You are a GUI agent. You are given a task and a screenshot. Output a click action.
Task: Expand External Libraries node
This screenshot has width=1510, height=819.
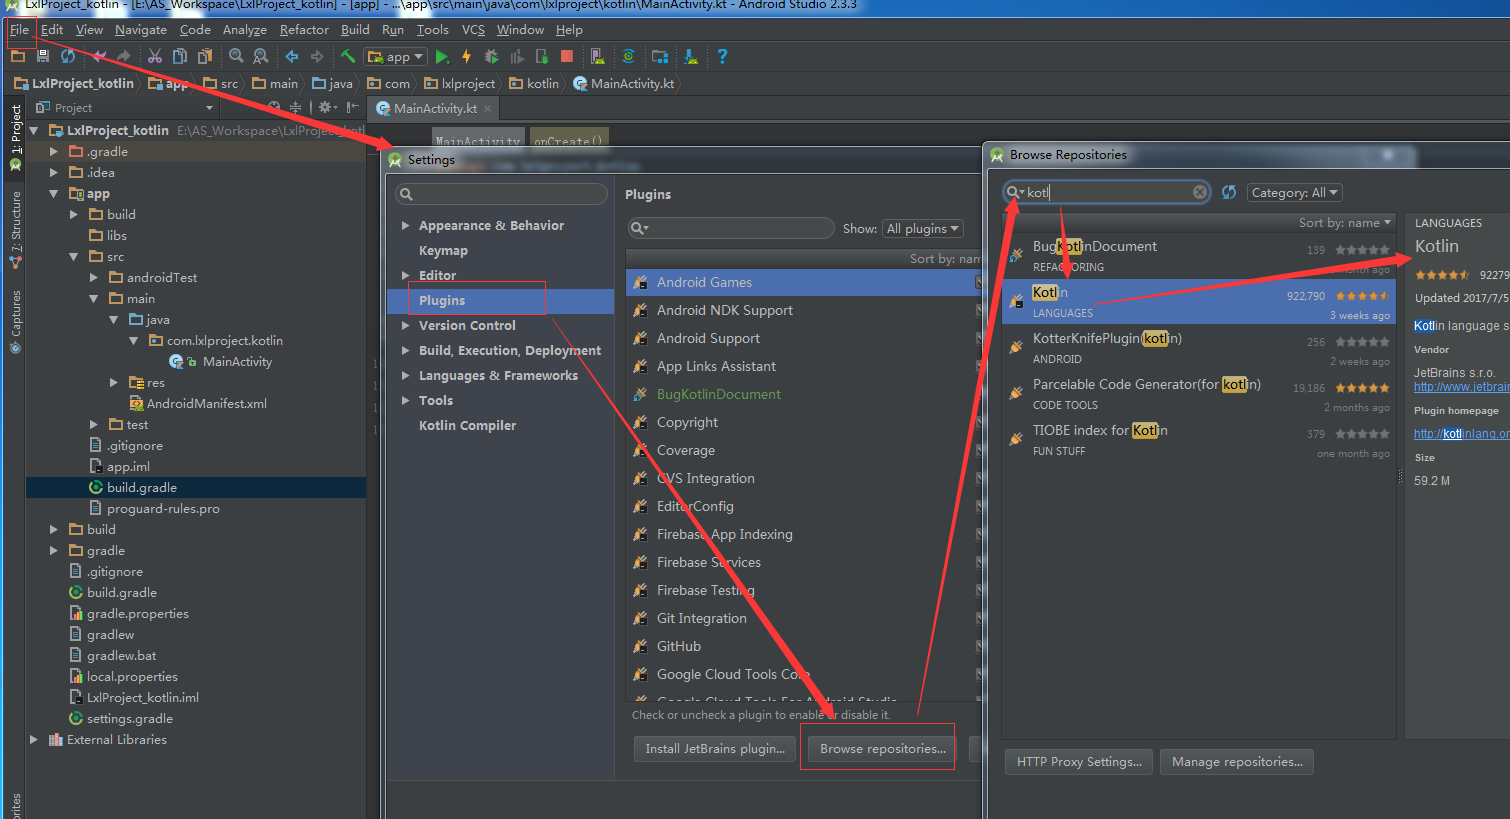pos(34,739)
